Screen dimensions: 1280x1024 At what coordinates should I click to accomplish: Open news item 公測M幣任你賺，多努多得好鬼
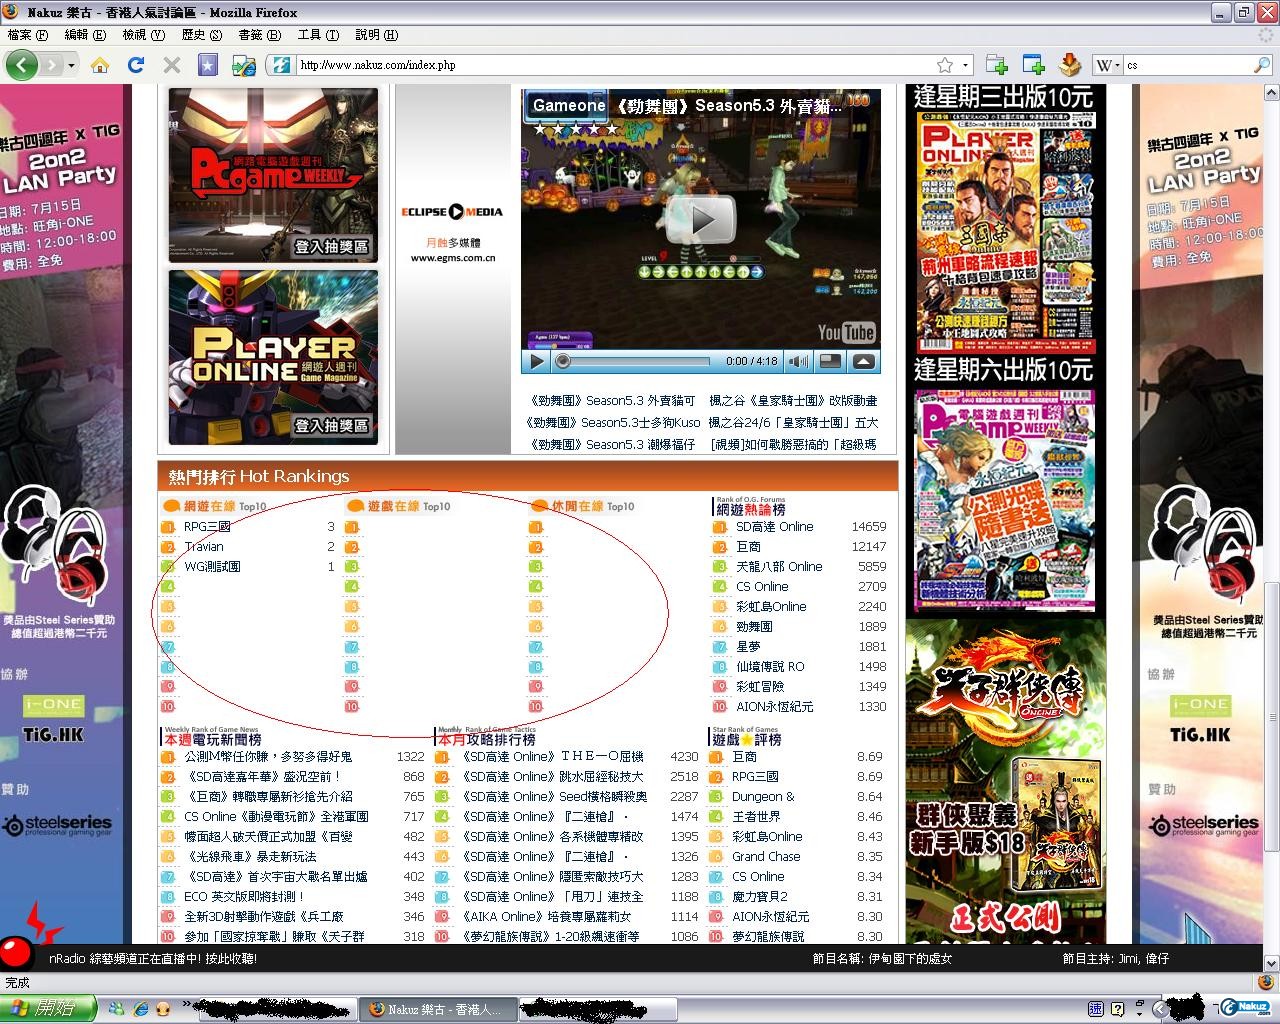tap(268, 757)
